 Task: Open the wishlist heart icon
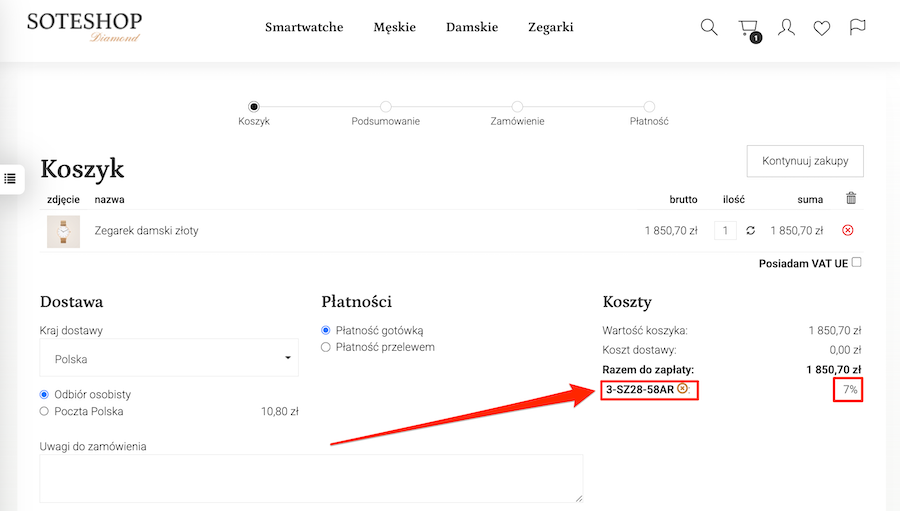(822, 28)
